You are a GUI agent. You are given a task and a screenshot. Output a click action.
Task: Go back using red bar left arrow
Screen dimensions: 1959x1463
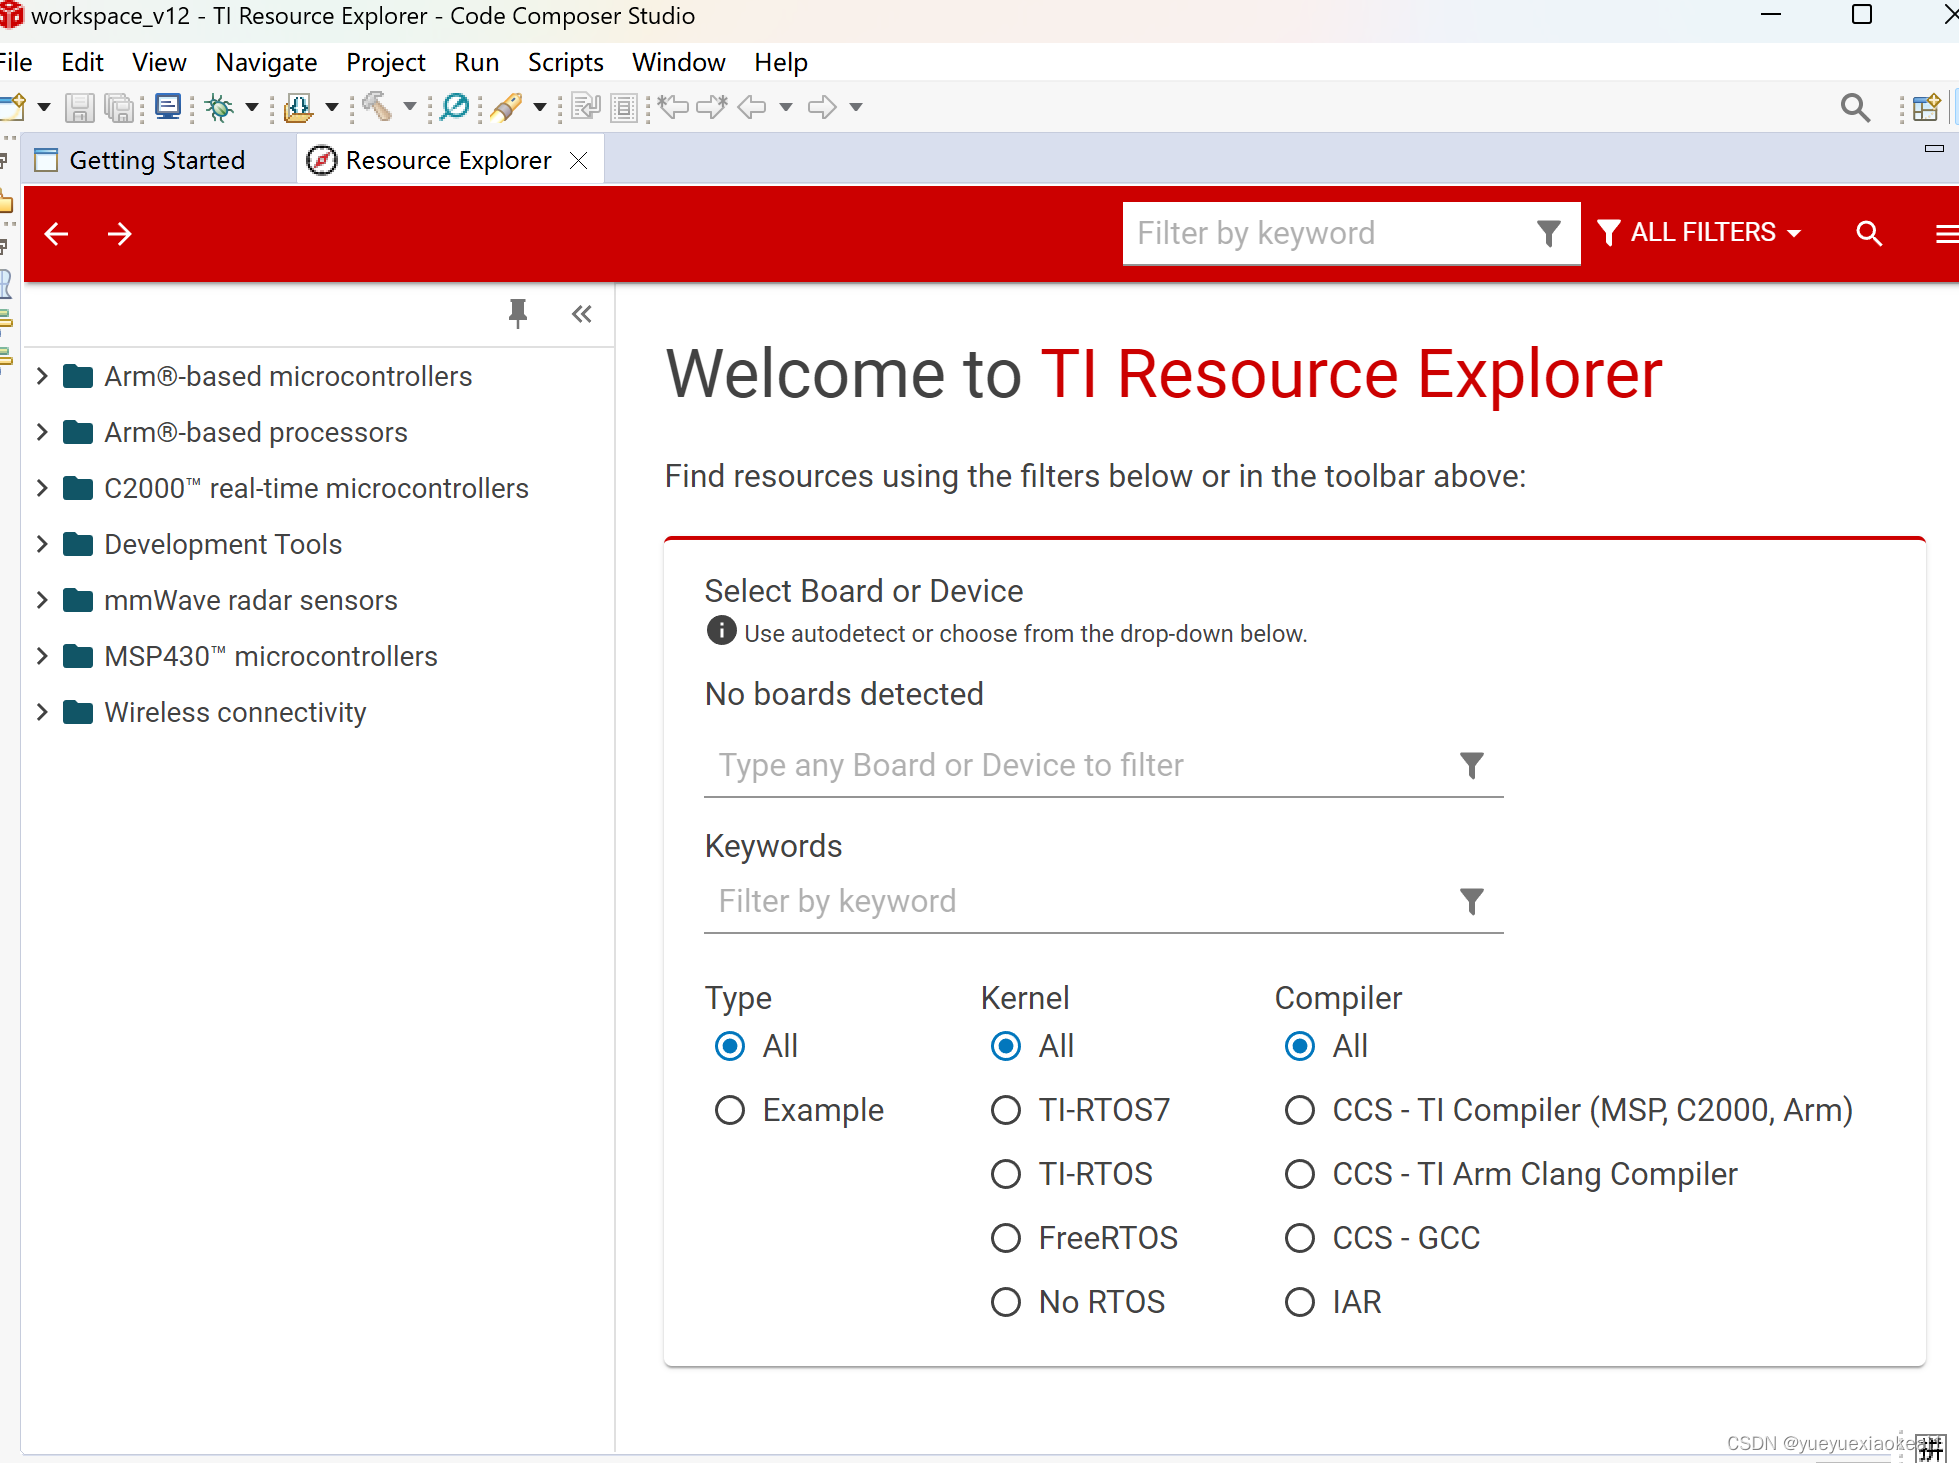click(x=57, y=234)
